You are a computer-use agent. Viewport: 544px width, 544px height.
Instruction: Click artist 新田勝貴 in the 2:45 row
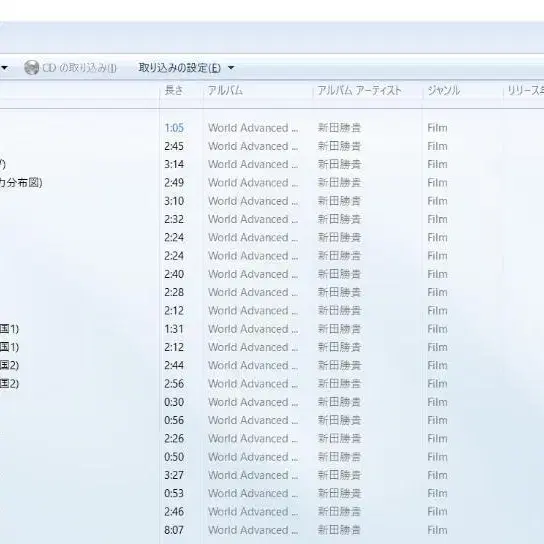(x=339, y=146)
